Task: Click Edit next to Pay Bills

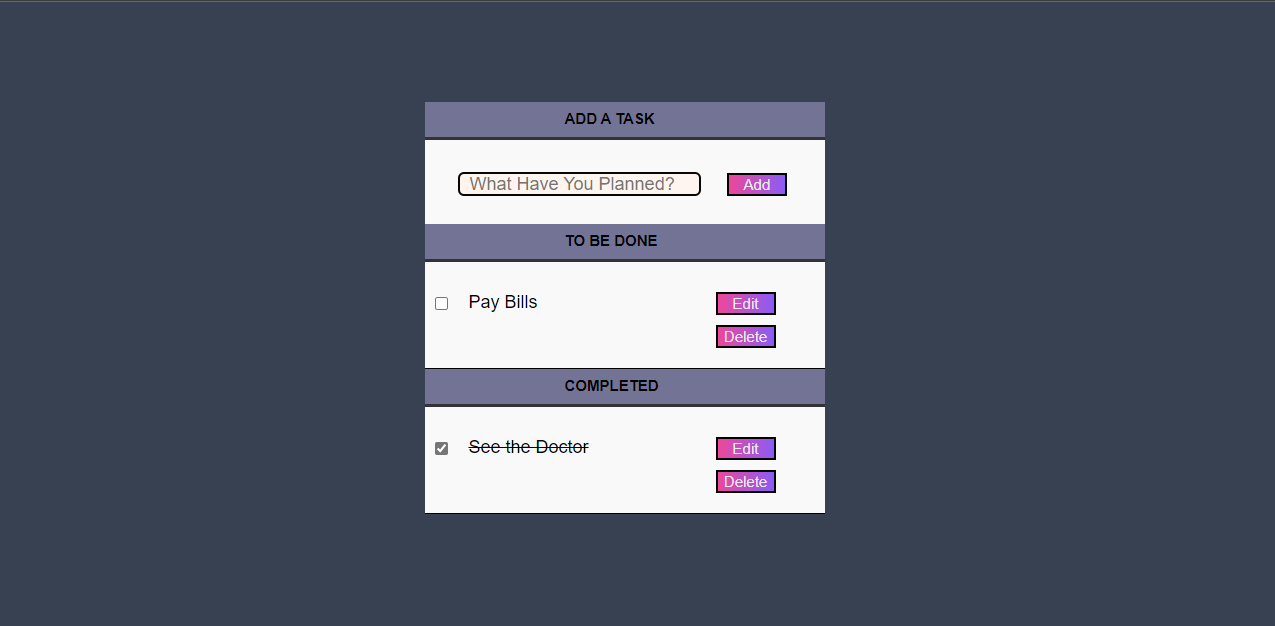Action: click(x=745, y=303)
